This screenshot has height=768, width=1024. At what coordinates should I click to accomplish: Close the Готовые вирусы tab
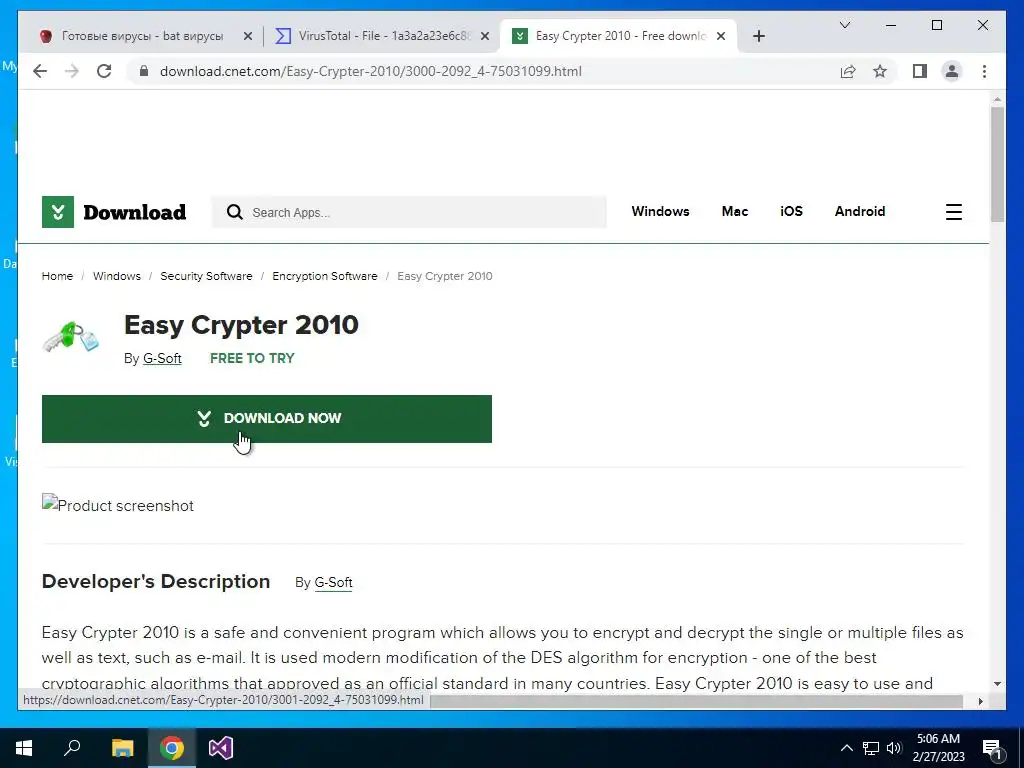(x=248, y=36)
